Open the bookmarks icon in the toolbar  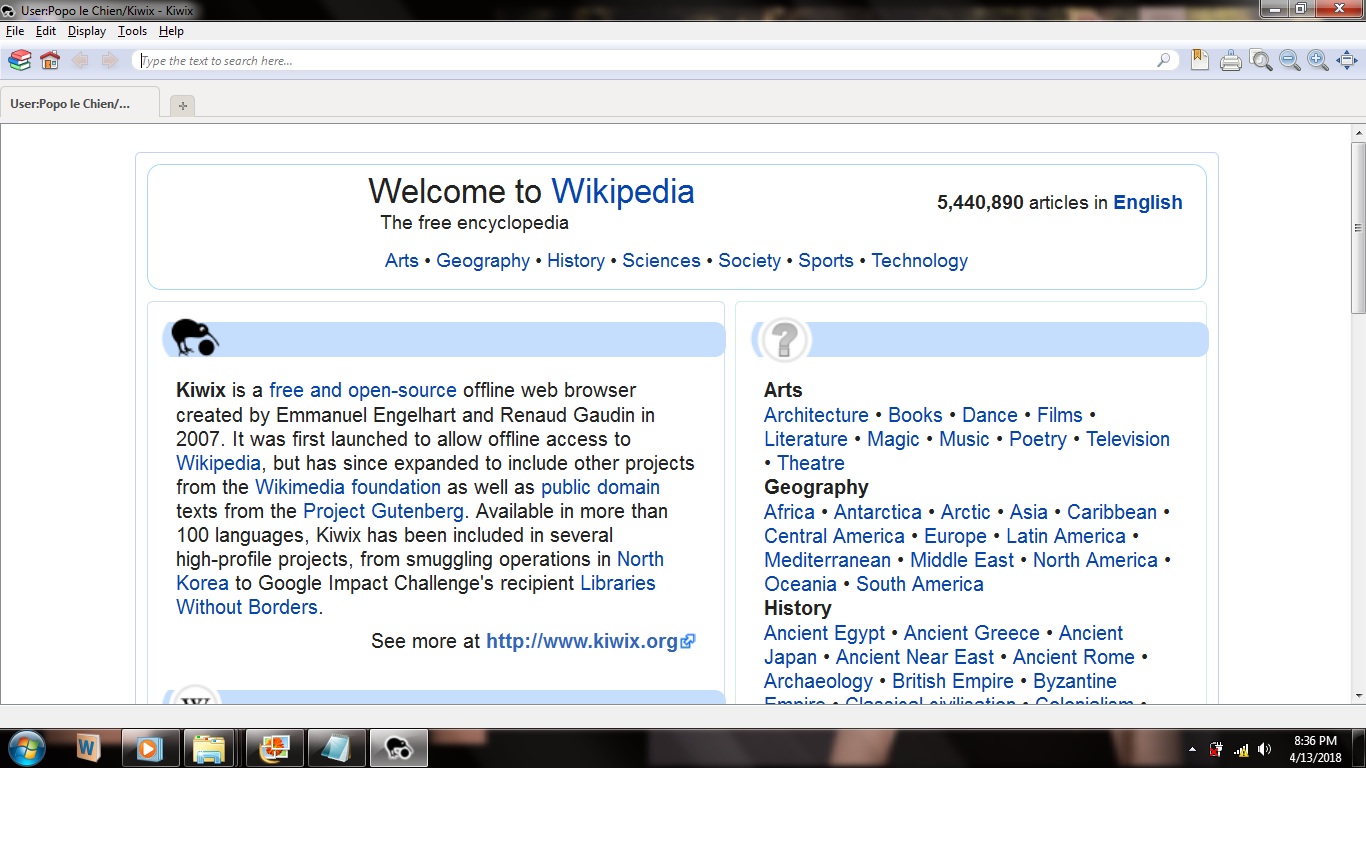click(x=1200, y=61)
